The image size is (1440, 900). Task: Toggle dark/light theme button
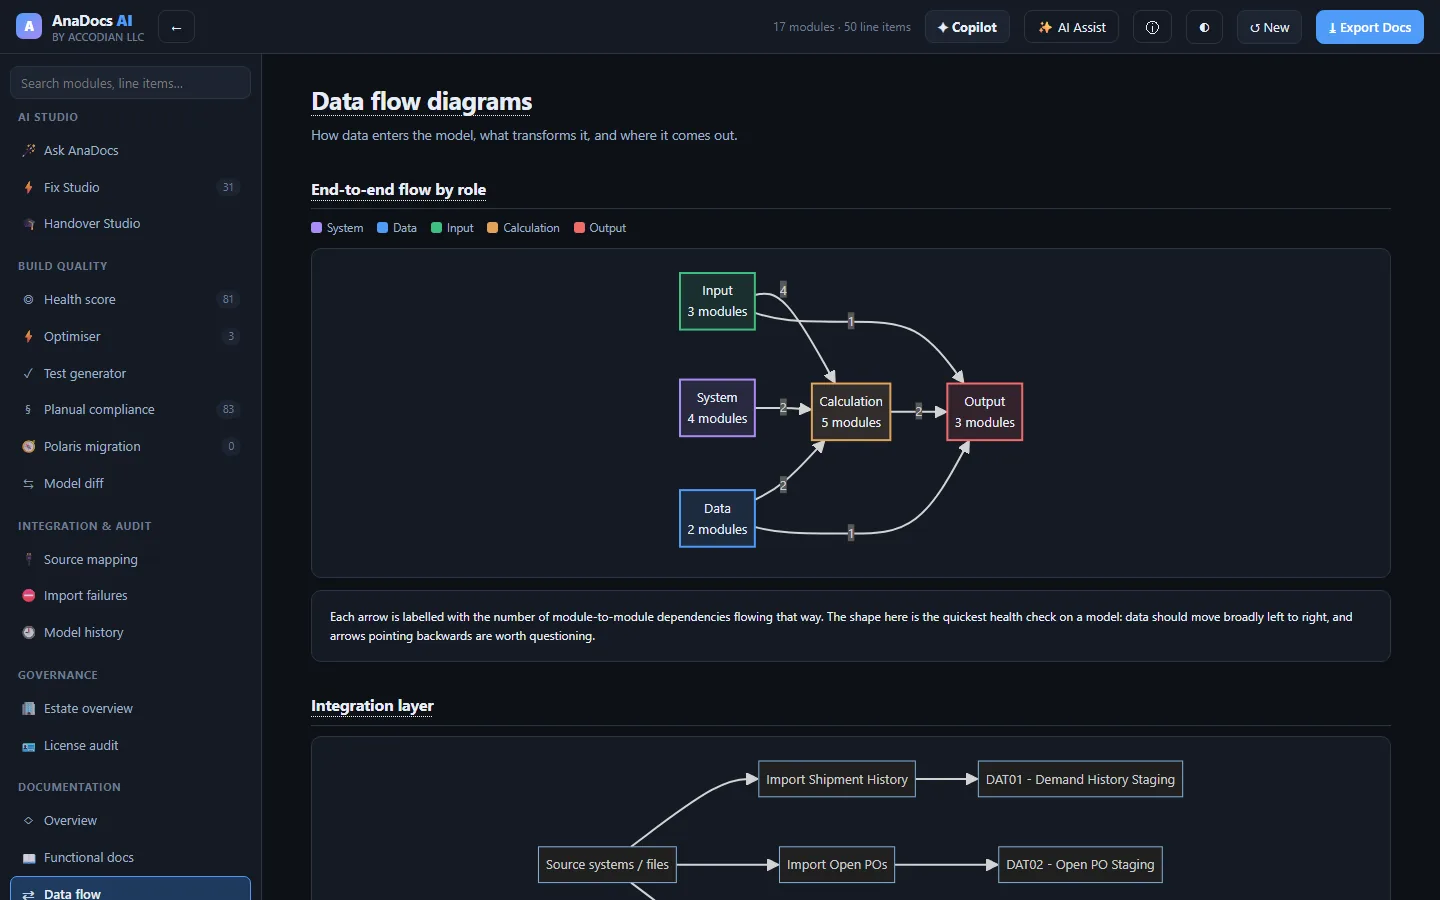coord(1204,27)
